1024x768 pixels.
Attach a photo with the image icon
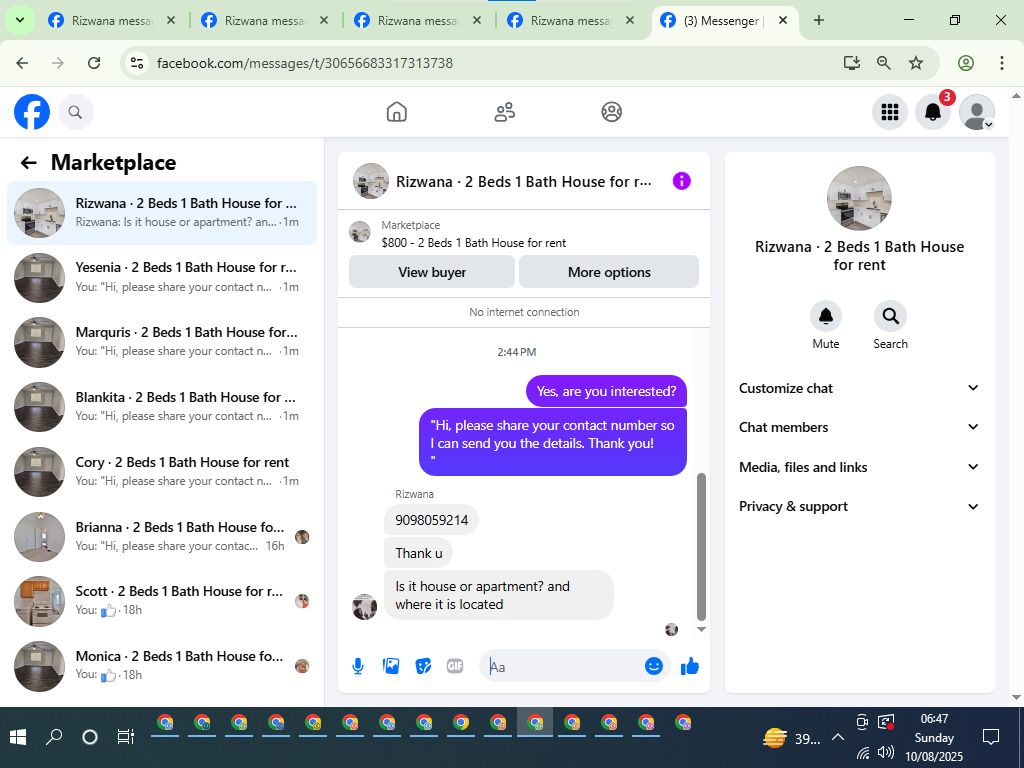[x=391, y=666]
